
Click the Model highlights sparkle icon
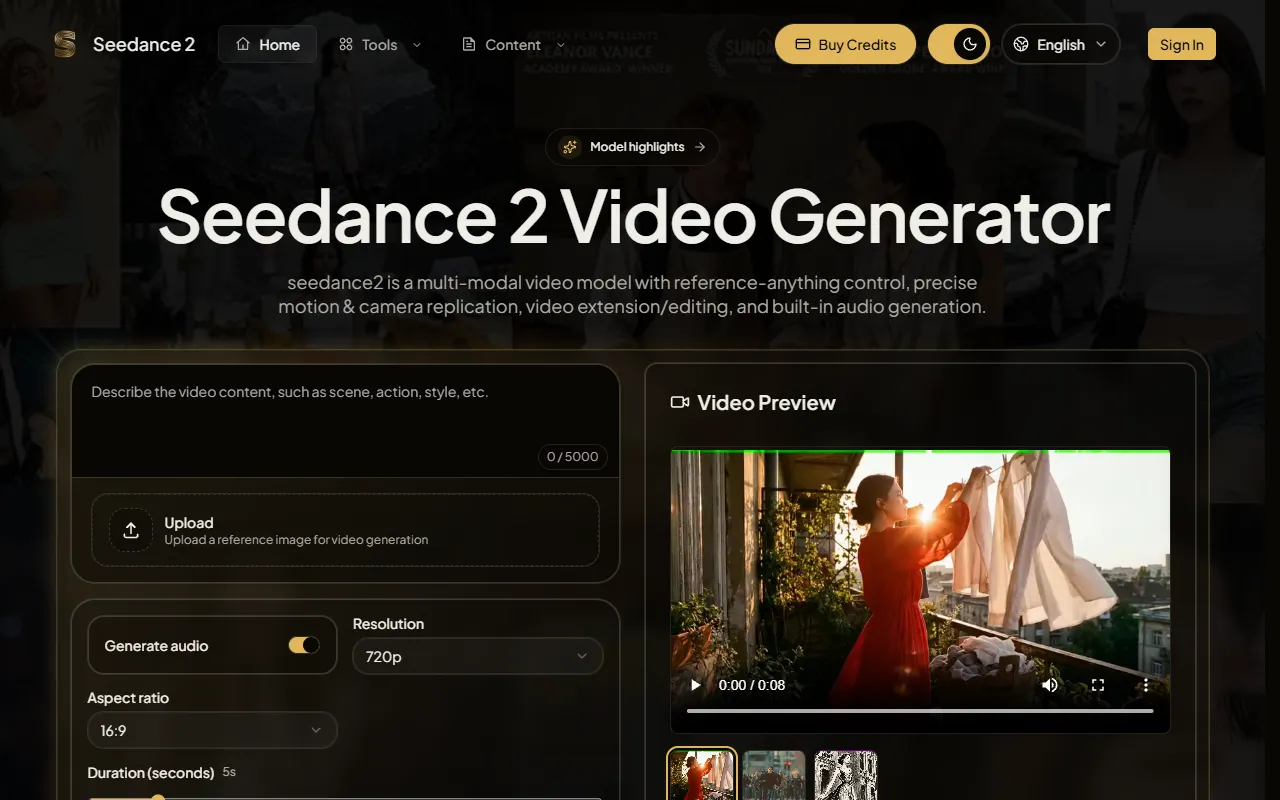click(x=570, y=147)
